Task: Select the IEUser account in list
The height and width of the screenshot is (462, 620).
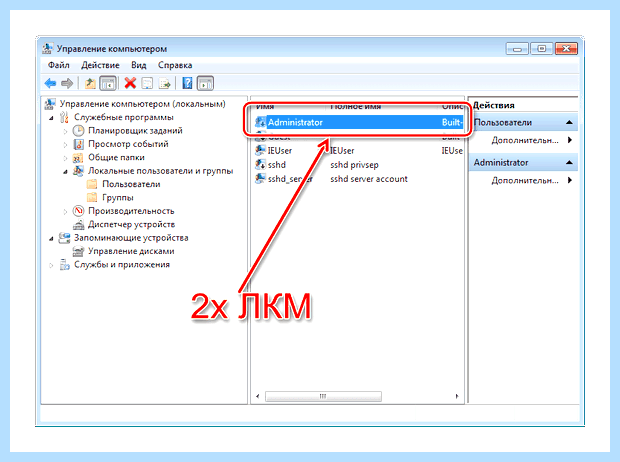Action: 280,151
